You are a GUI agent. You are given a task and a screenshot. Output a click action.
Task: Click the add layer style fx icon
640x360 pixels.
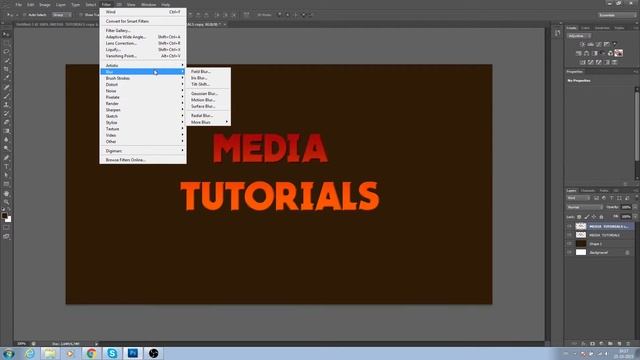point(583,344)
